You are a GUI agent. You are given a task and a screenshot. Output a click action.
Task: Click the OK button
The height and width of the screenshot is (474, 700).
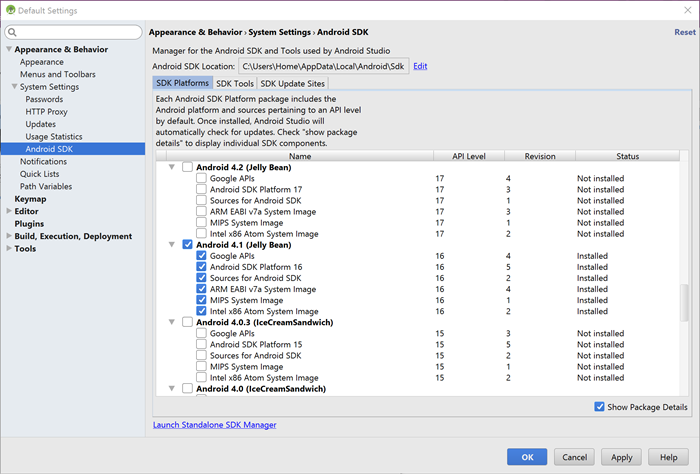[x=527, y=457]
